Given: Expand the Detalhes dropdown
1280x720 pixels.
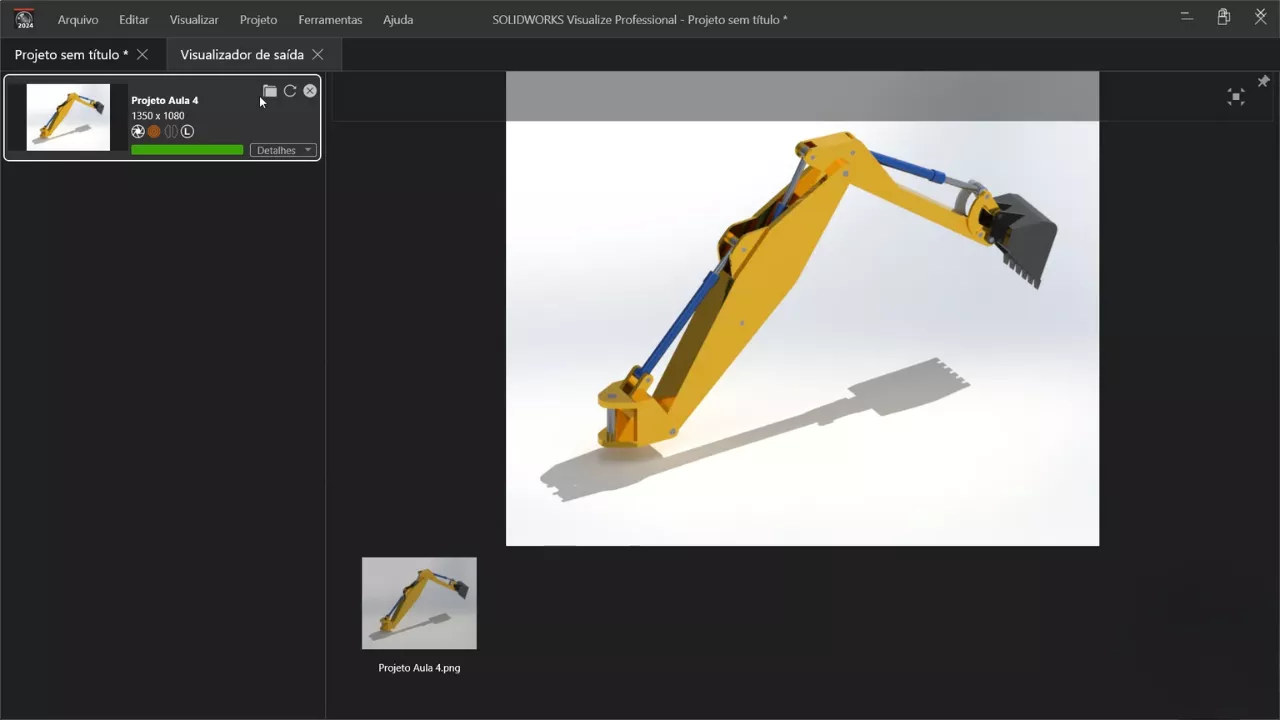Looking at the screenshot, I should (x=283, y=150).
